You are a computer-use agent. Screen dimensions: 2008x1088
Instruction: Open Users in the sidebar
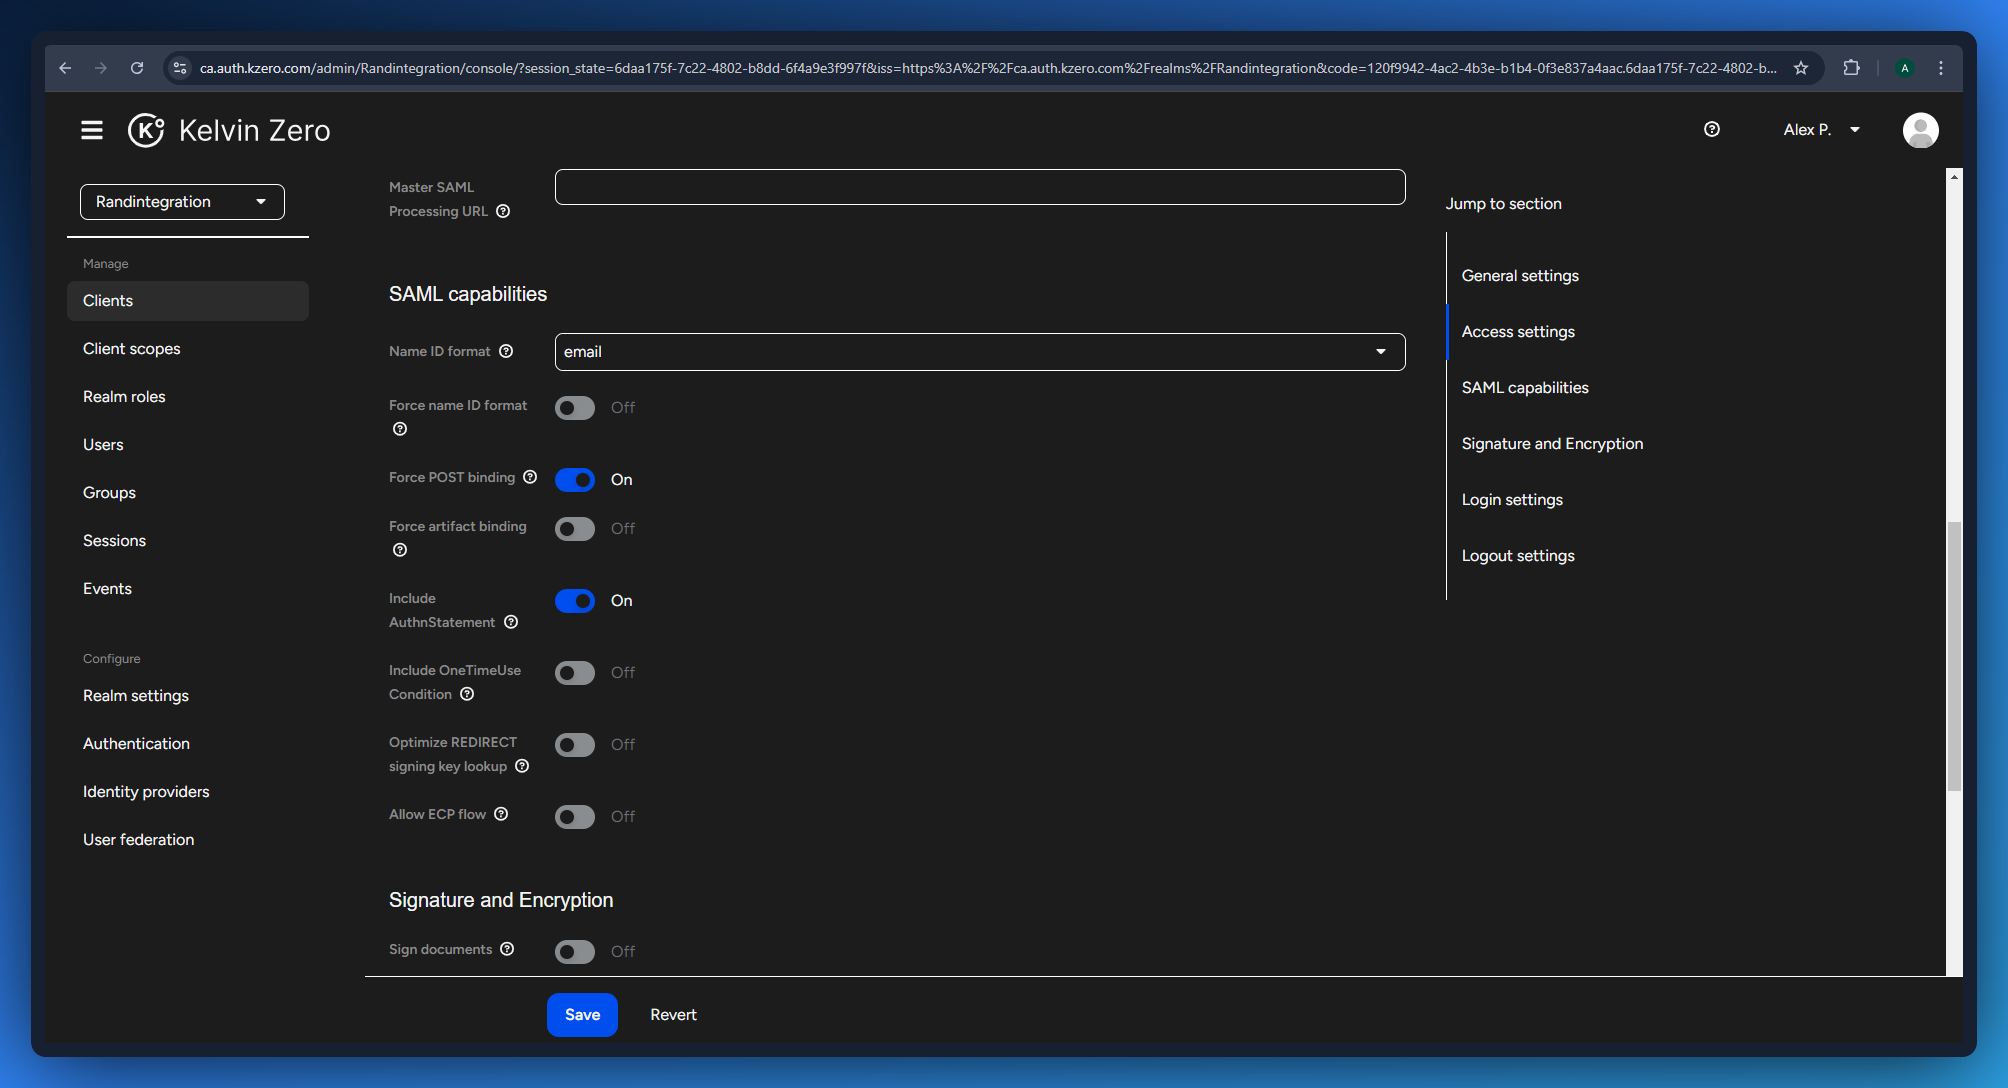(x=188, y=445)
